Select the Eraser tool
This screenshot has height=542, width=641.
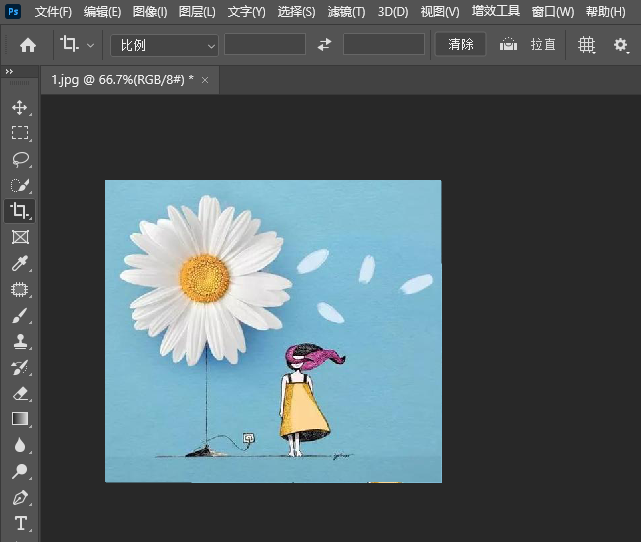[x=19, y=394]
